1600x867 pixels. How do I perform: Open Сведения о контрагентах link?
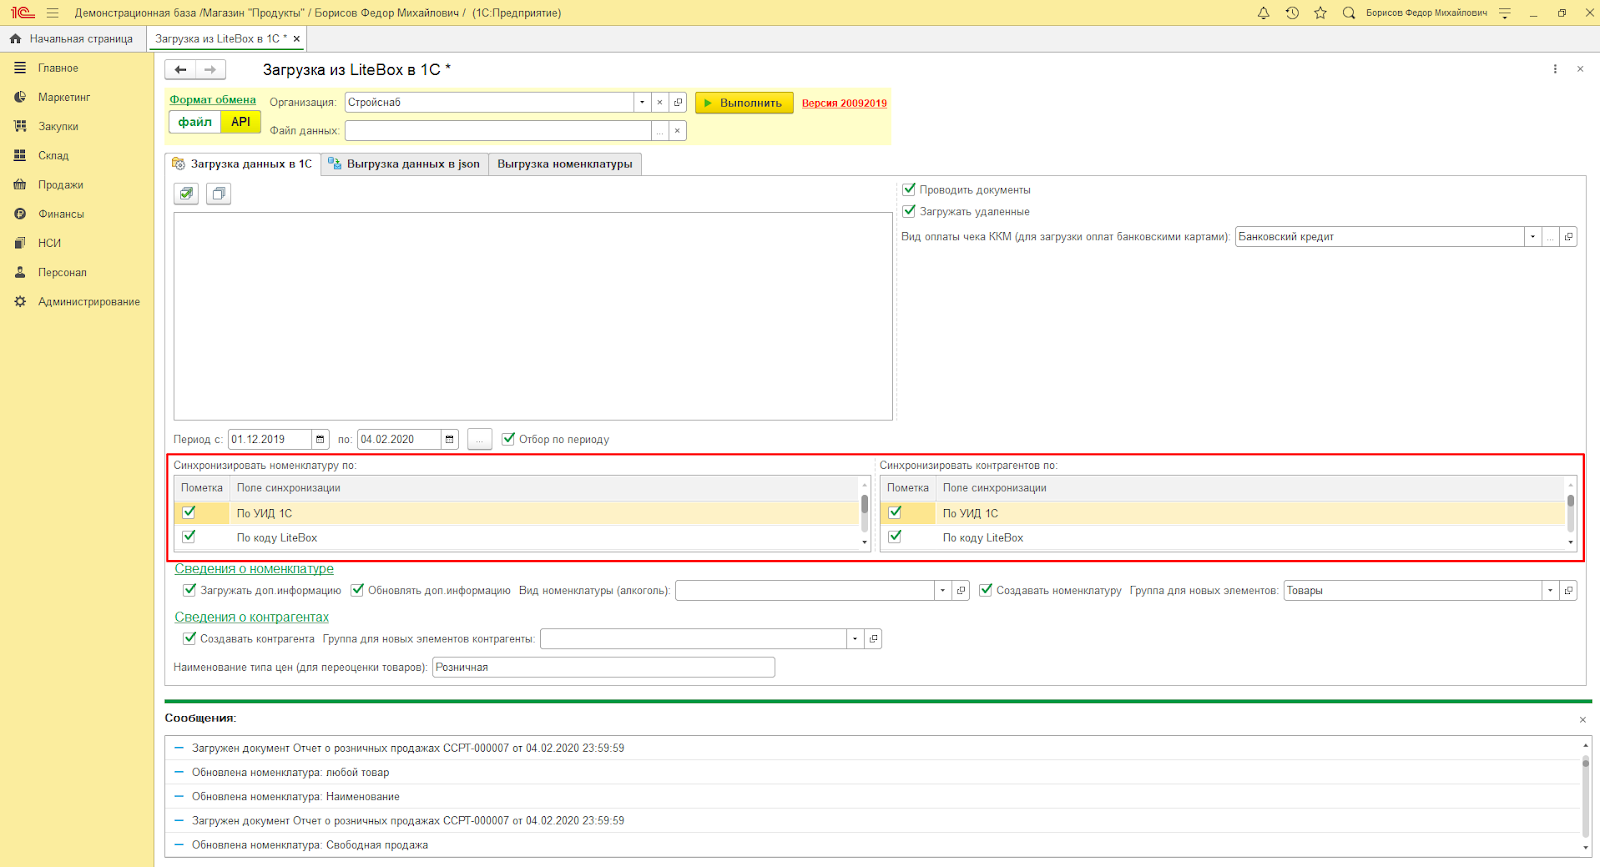(x=252, y=617)
